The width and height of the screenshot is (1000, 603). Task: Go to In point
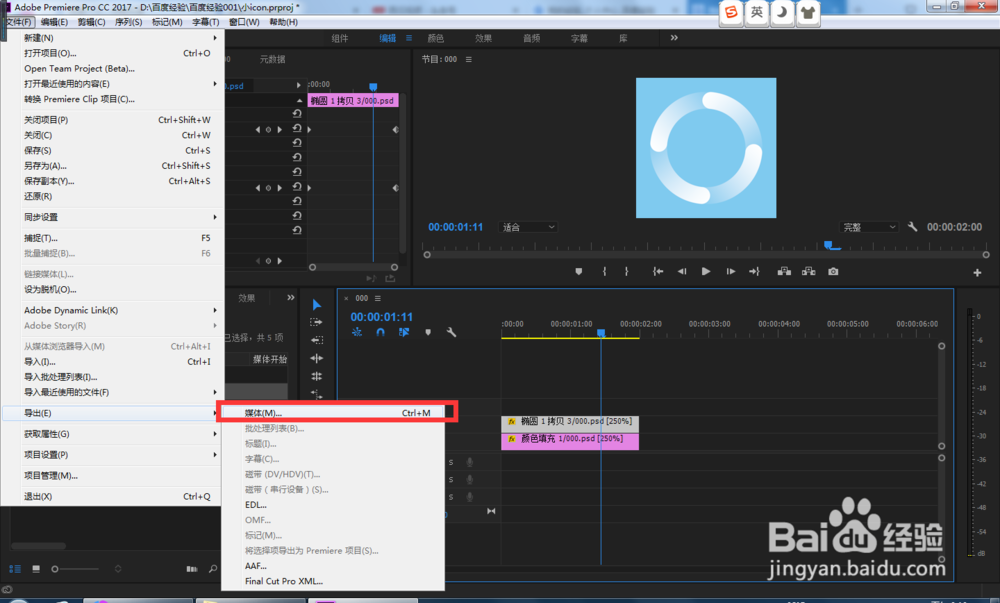658,272
